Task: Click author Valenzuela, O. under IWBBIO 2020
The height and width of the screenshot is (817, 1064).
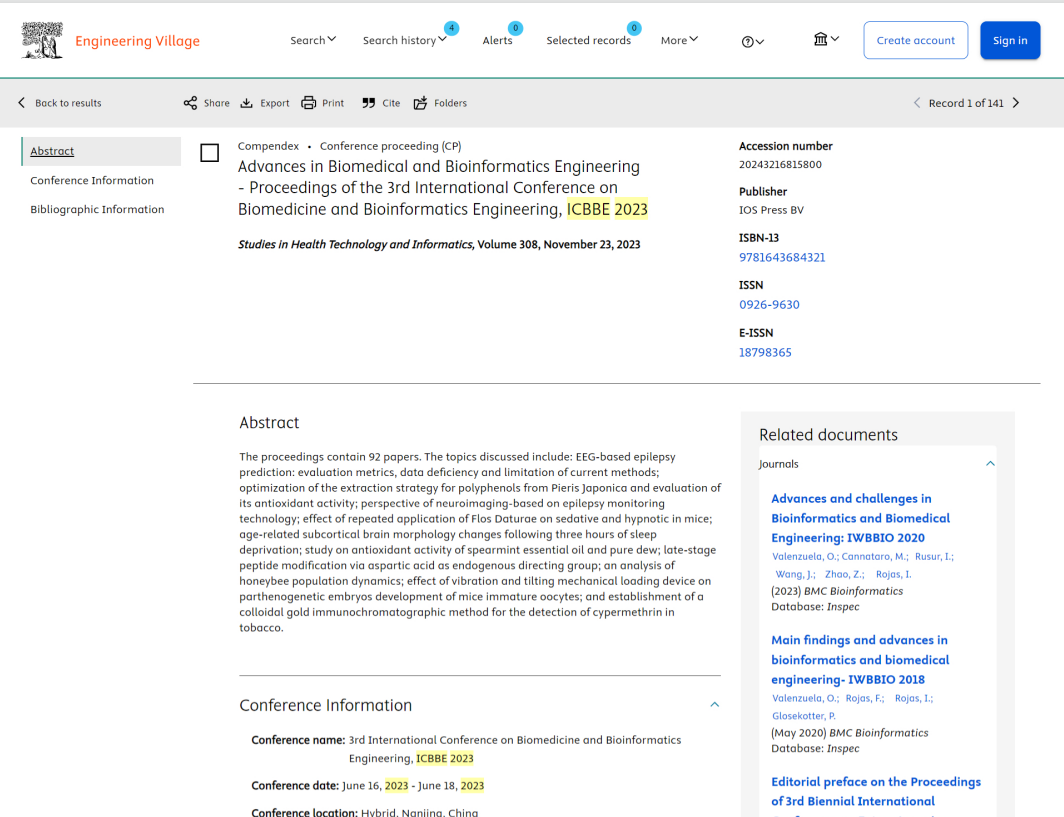Action: click(805, 556)
